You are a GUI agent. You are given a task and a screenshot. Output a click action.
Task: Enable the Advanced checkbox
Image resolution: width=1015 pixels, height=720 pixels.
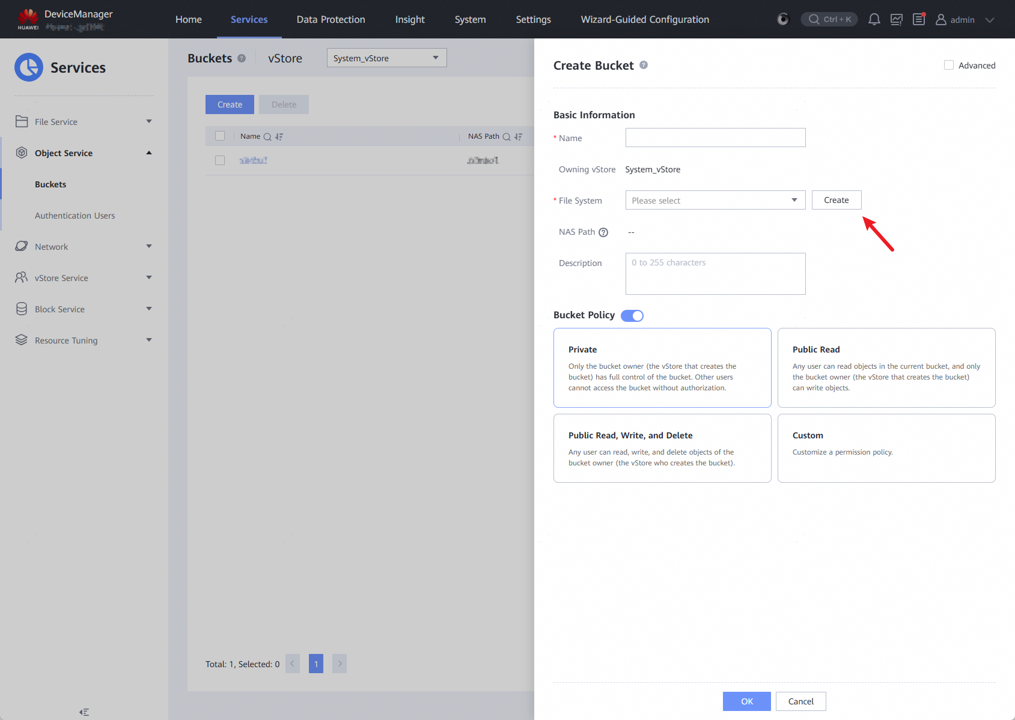(x=949, y=65)
